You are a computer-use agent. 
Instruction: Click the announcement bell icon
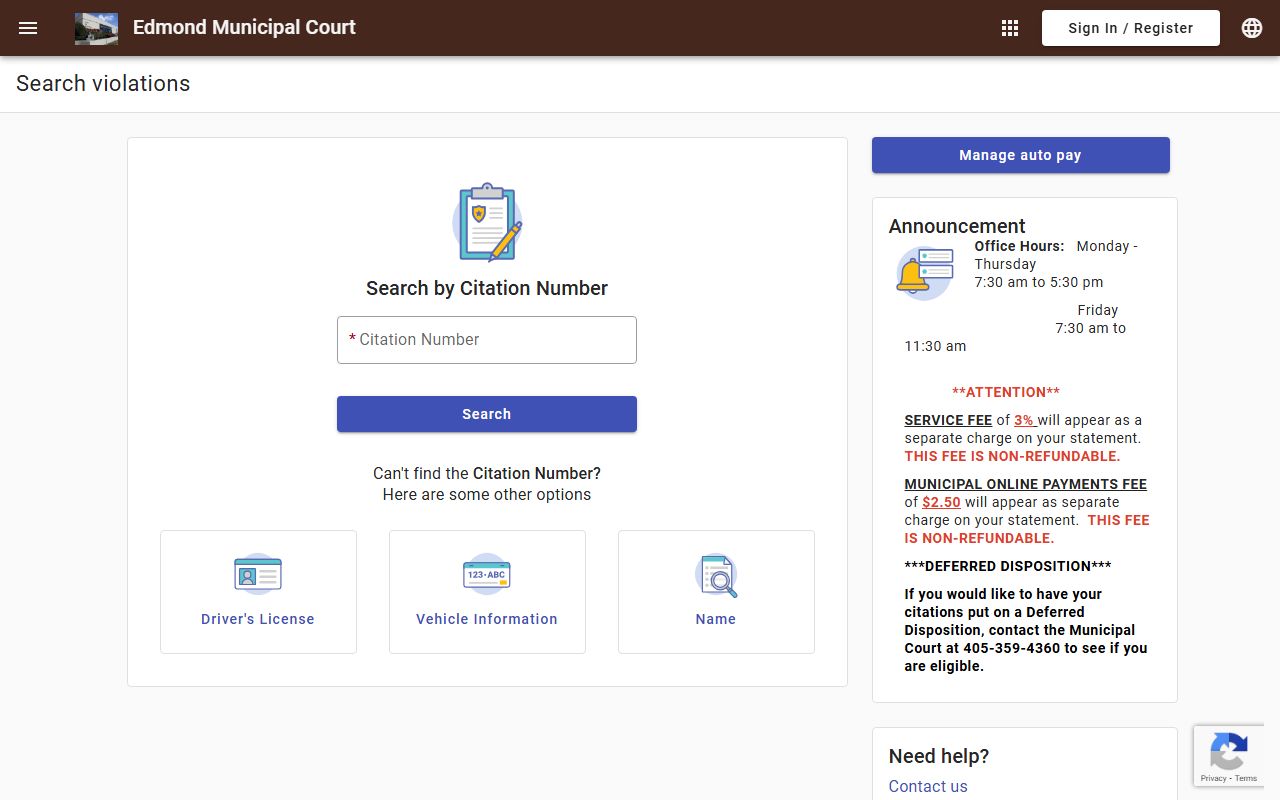pyautogui.click(x=924, y=273)
